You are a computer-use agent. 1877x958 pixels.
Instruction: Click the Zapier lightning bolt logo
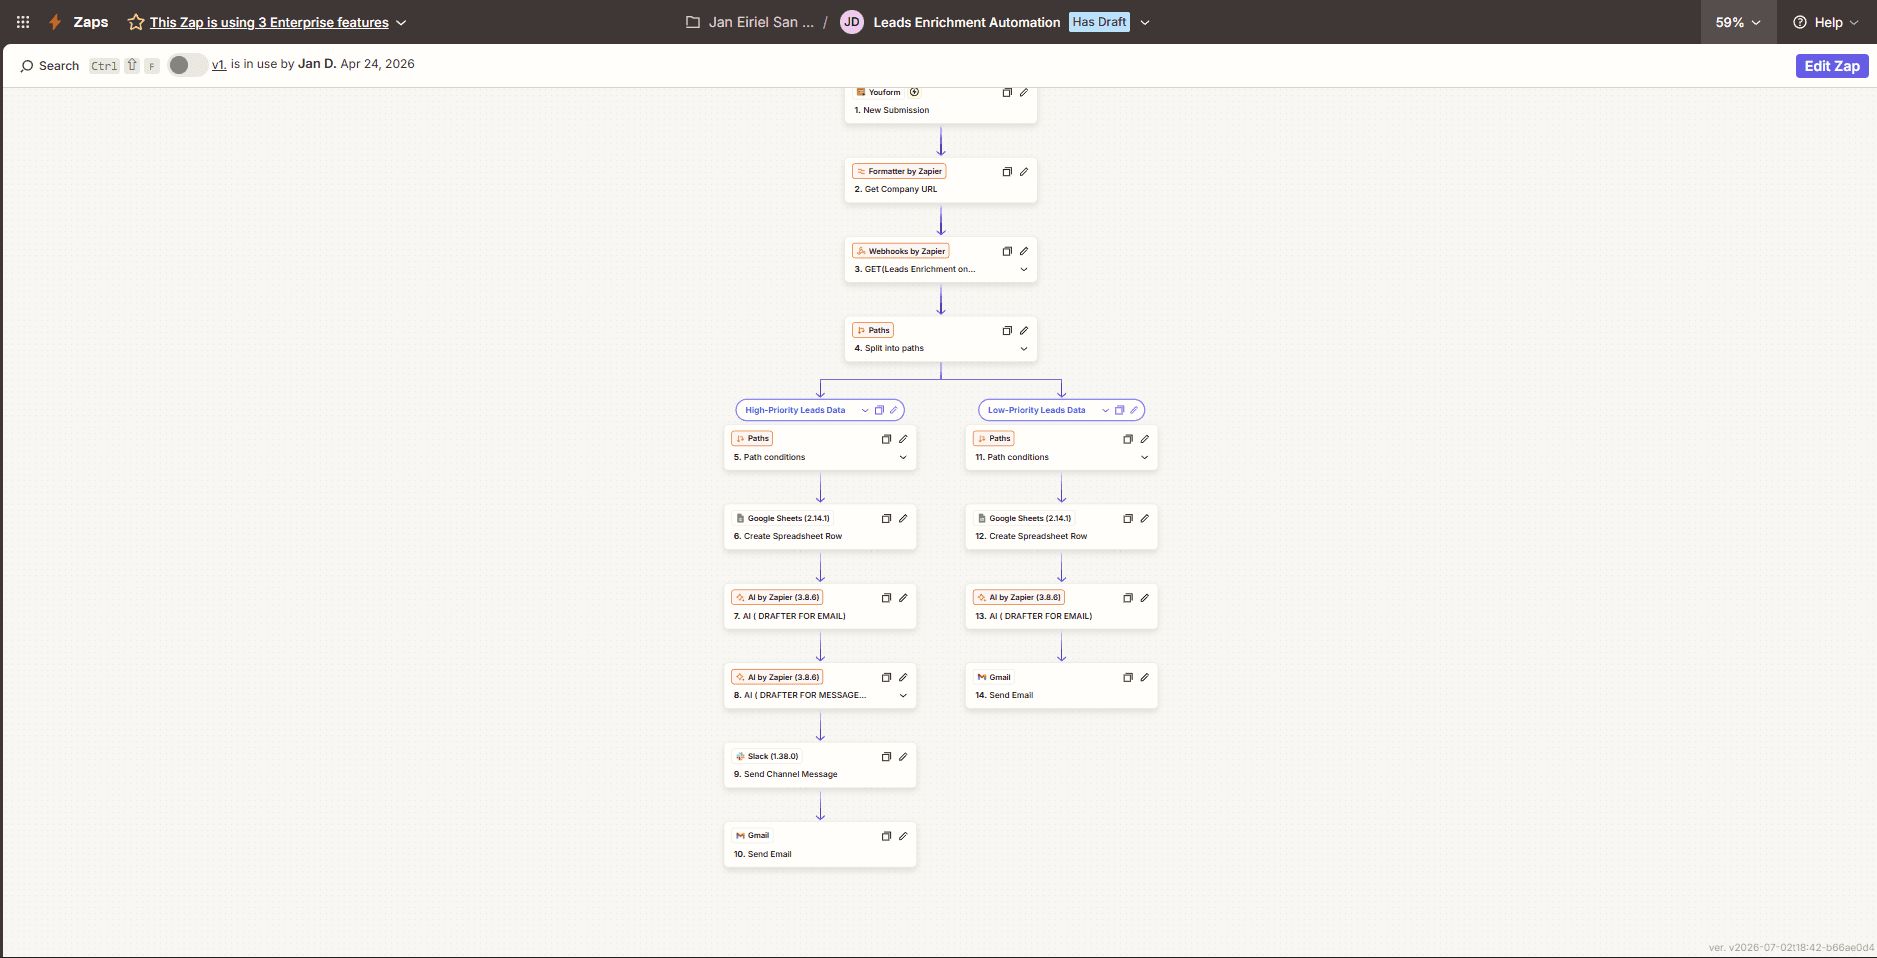point(55,22)
